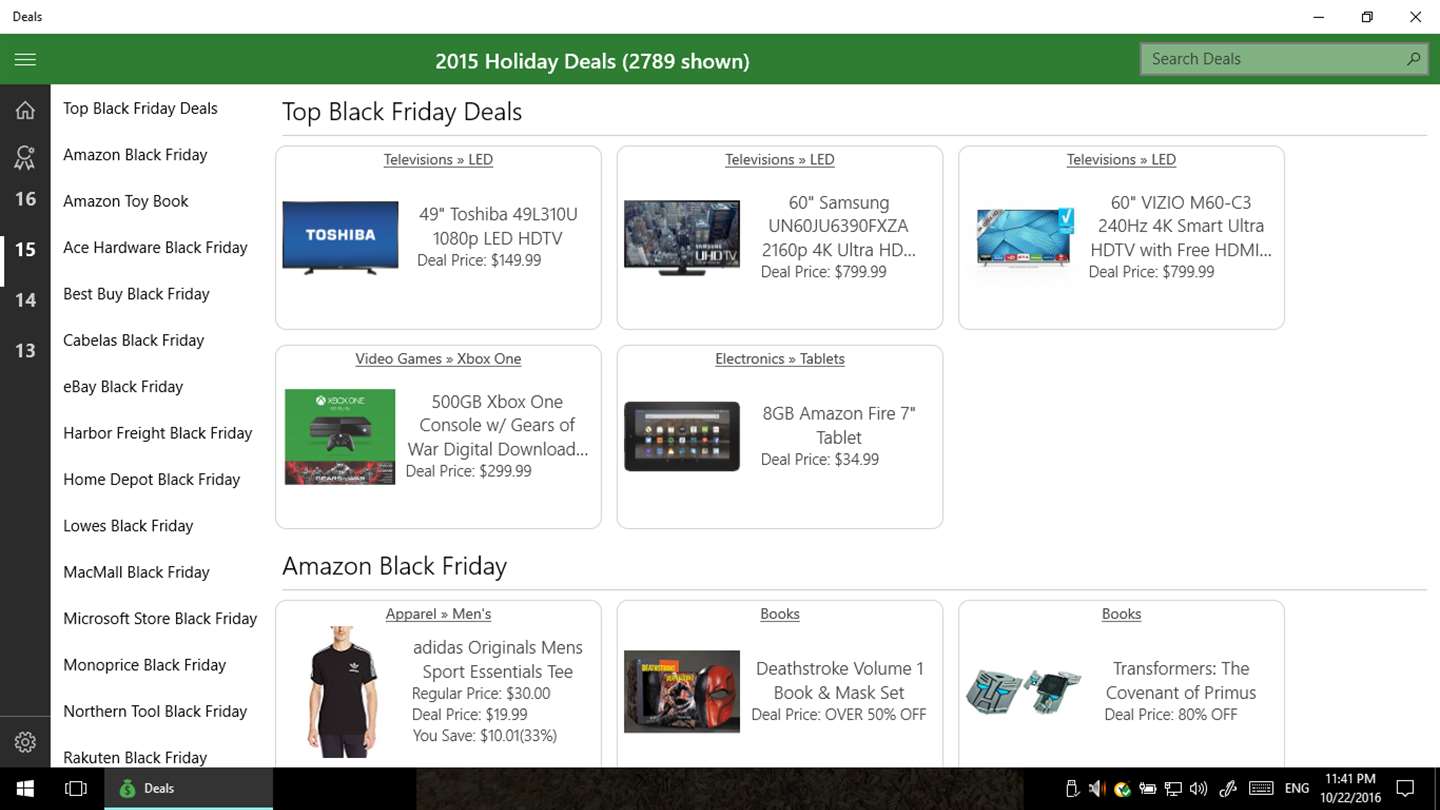Viewport: 1440px width, 810px height.
Task: Open Televisions » LED link on Toshiba card
Action: pyautogui.click(x=438, y=160)
